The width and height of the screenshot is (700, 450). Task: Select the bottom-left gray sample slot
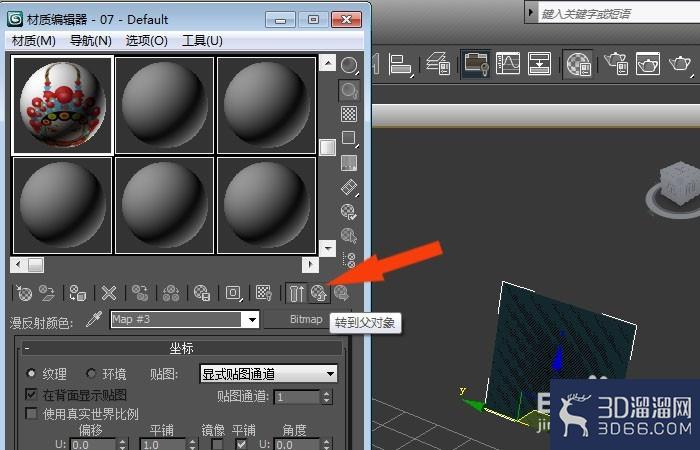(x=62, y=205)
